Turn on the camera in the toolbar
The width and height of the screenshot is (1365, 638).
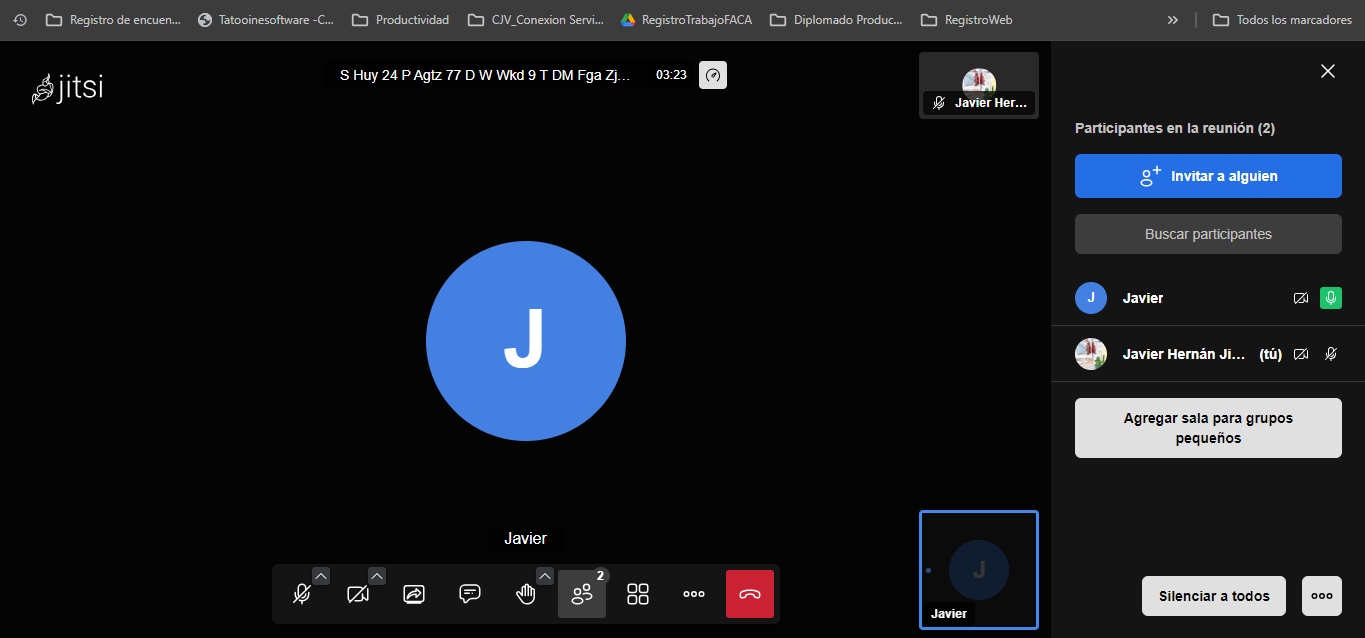coord(357,594)
